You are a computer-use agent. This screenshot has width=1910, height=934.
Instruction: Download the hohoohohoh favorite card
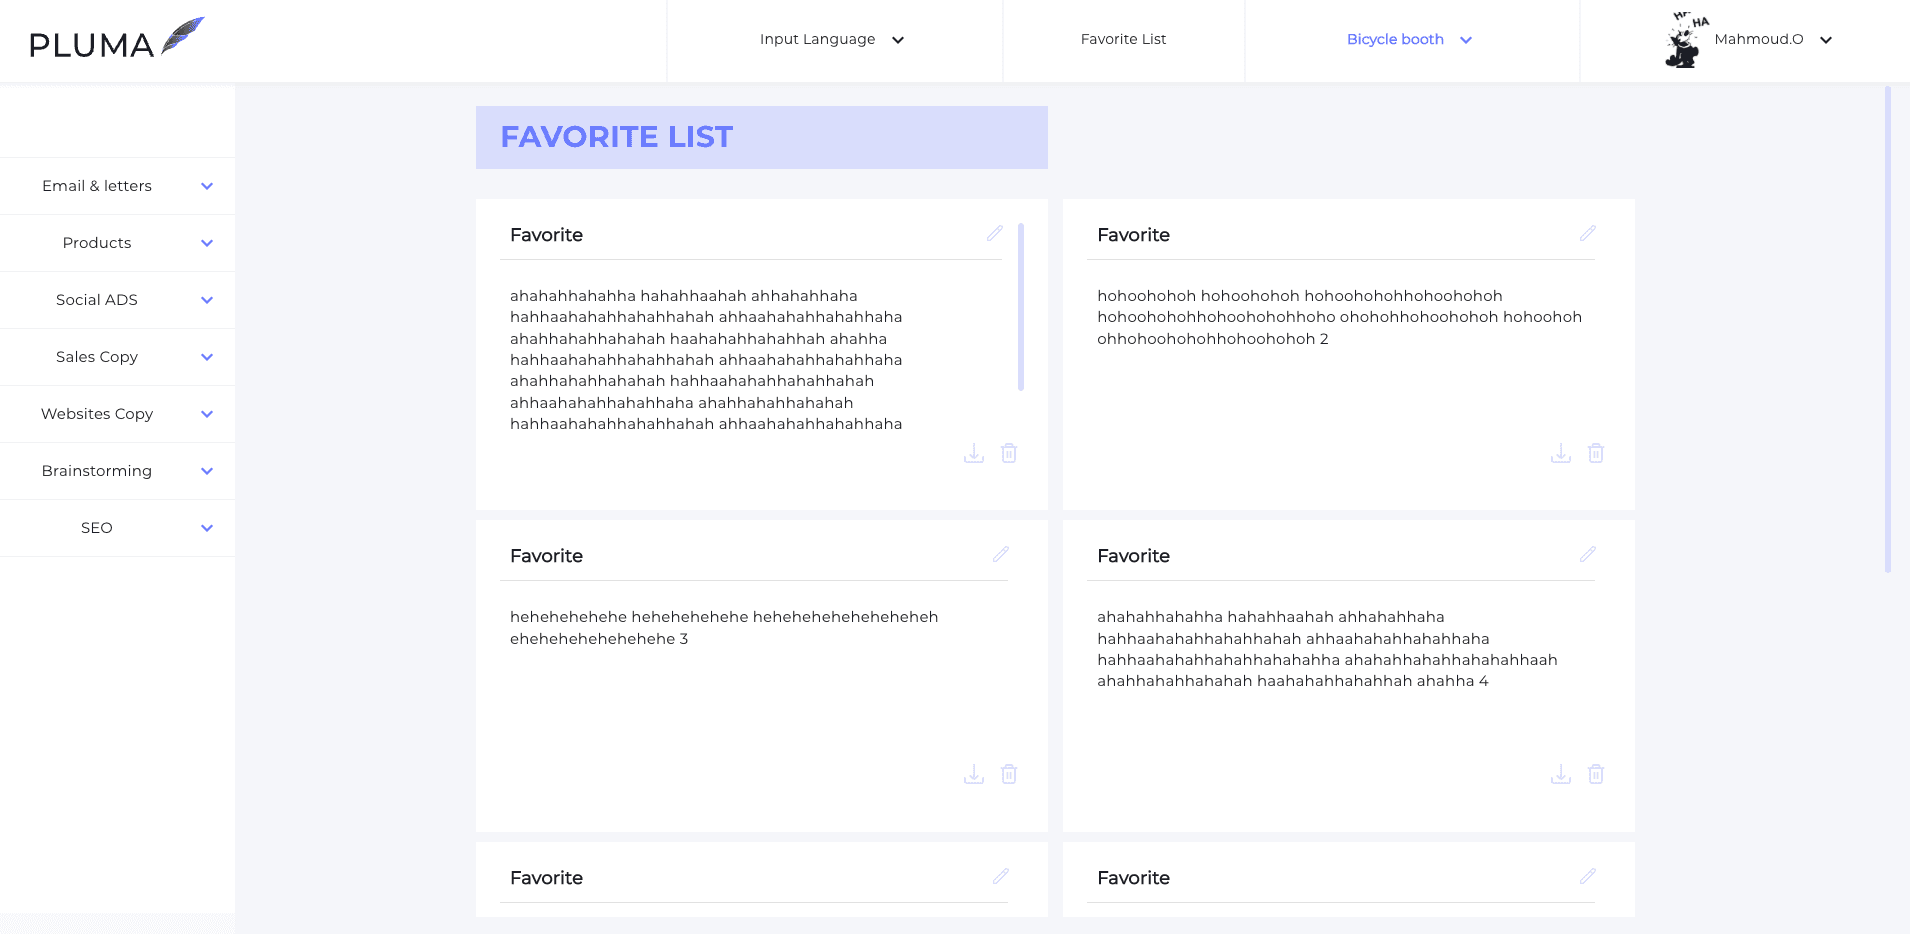(x=1561, y=453)
